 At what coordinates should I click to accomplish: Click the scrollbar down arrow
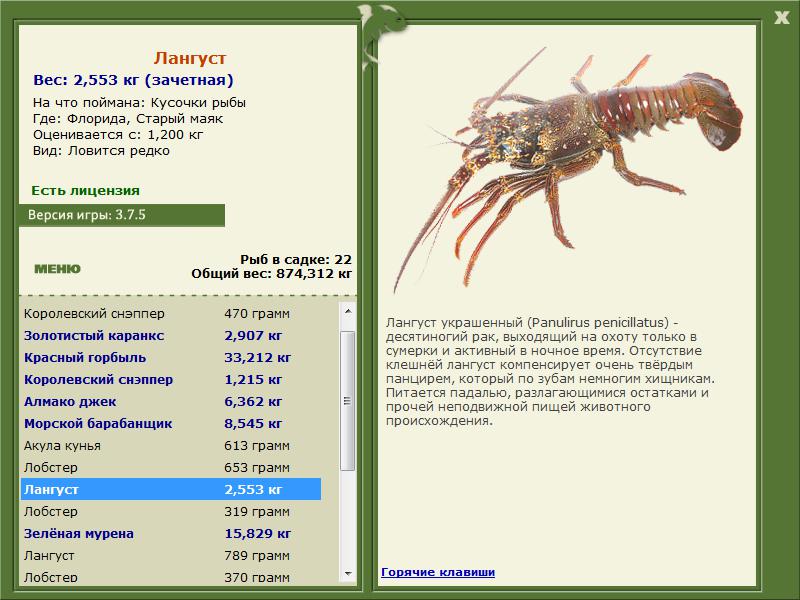click(348, 573)
